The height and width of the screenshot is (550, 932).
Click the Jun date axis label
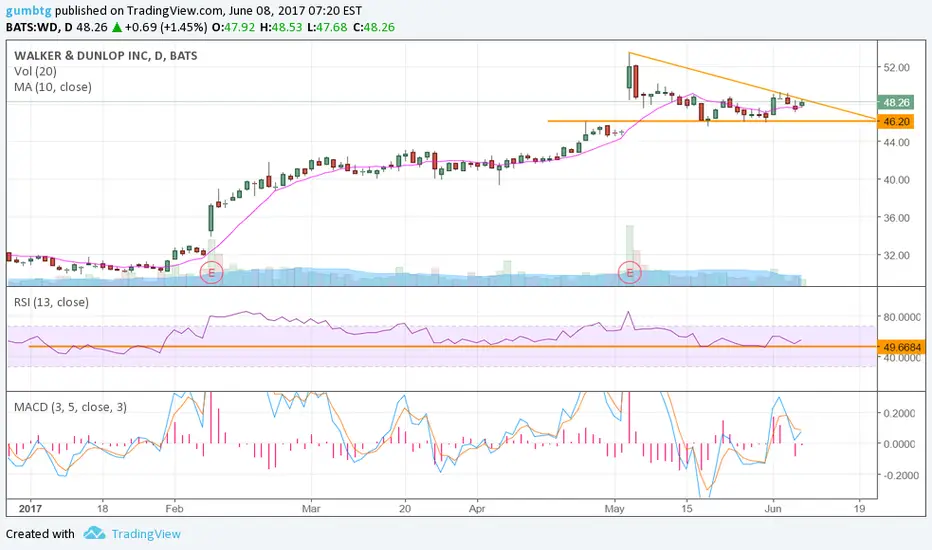[773, 509]
